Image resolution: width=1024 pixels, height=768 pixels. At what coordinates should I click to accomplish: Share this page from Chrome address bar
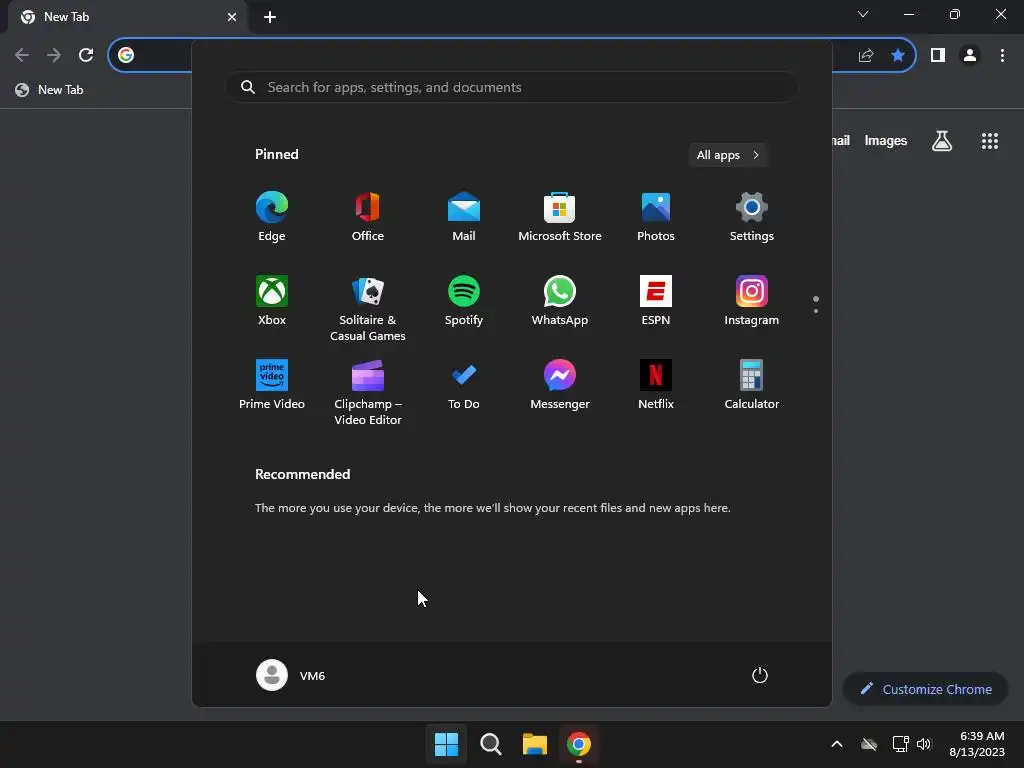[866, 55]
